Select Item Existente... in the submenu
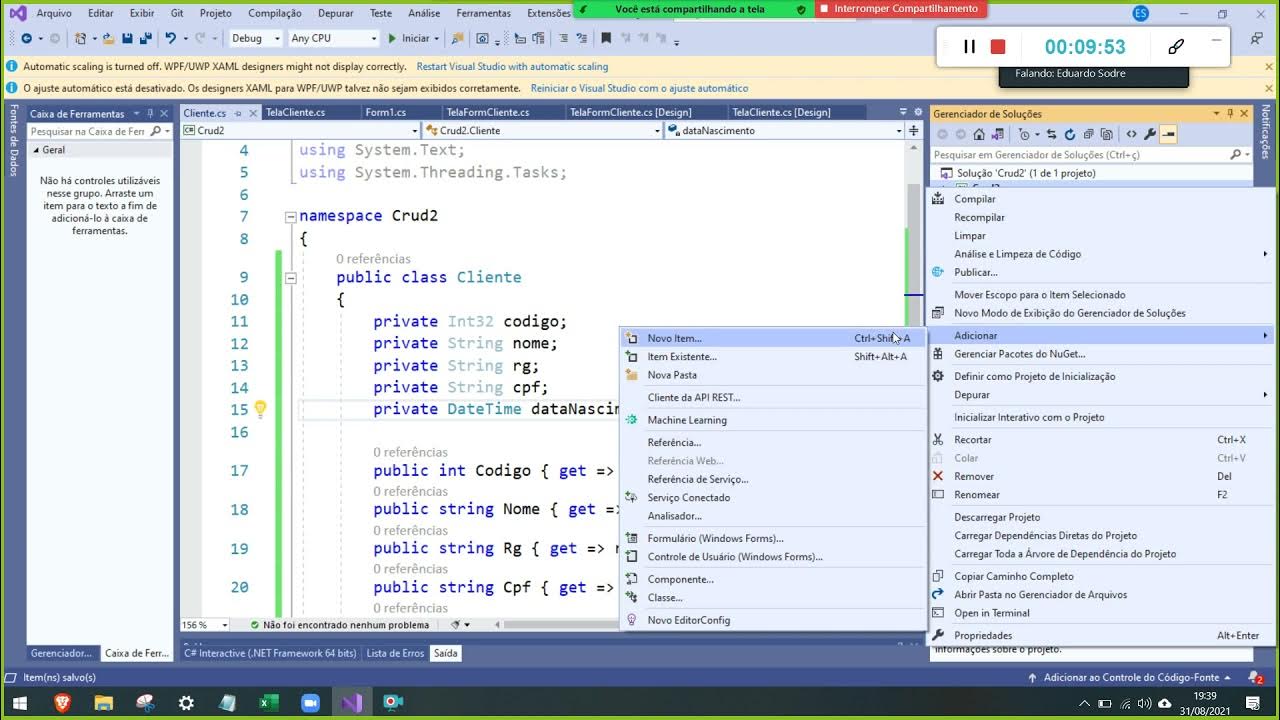This screenshot has width=1280, height=720. [x=773, y=356]
